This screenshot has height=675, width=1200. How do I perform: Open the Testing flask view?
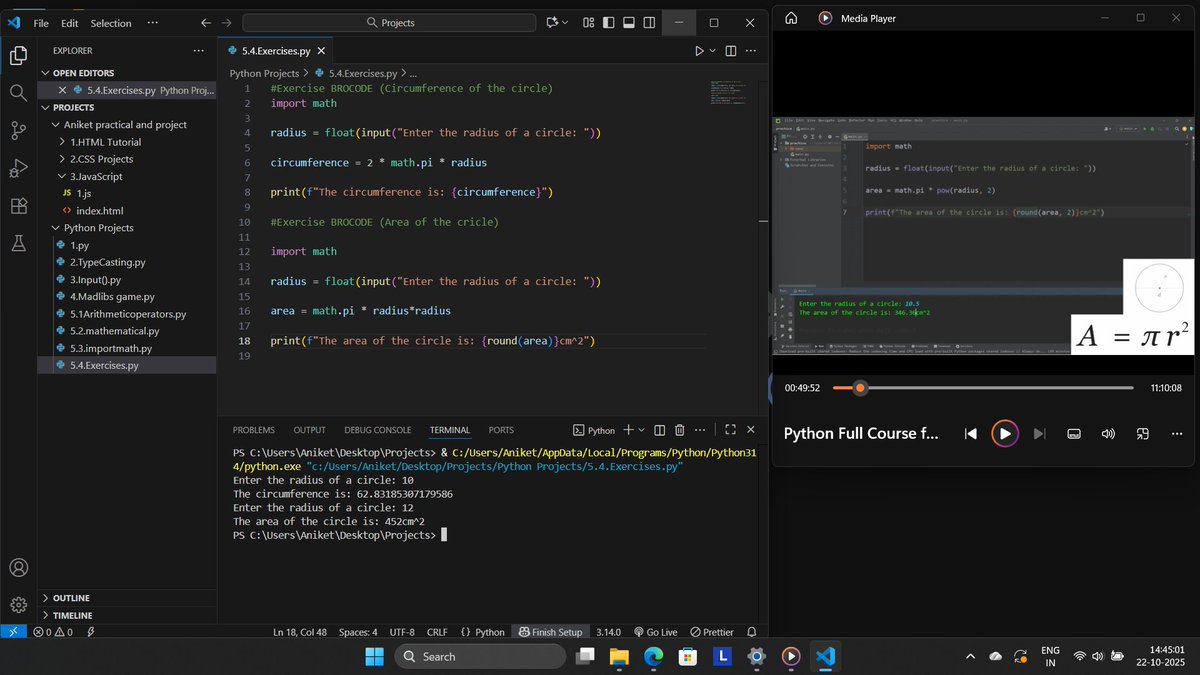click(18, 243)
